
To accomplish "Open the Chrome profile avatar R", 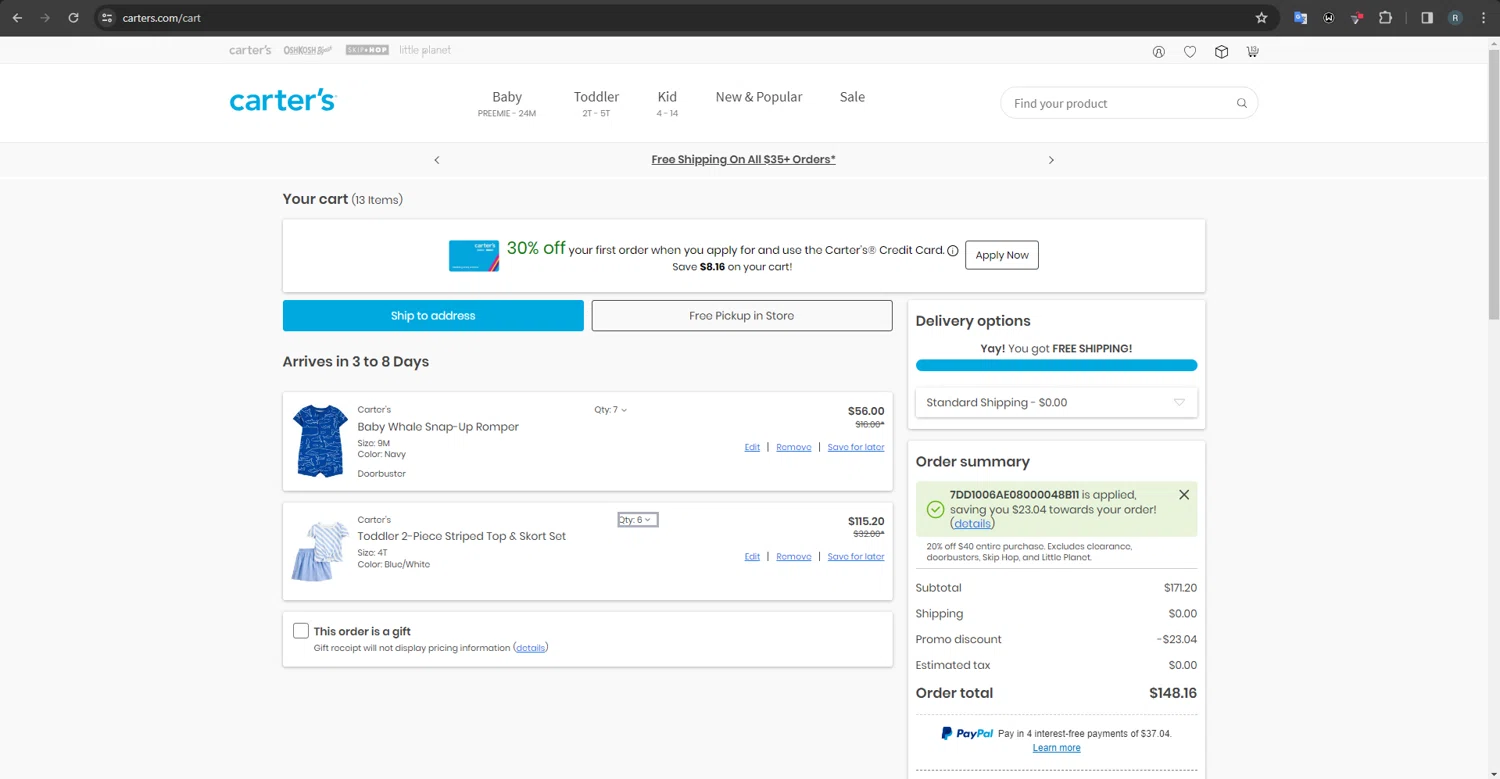I will [x=1455, y=18].
